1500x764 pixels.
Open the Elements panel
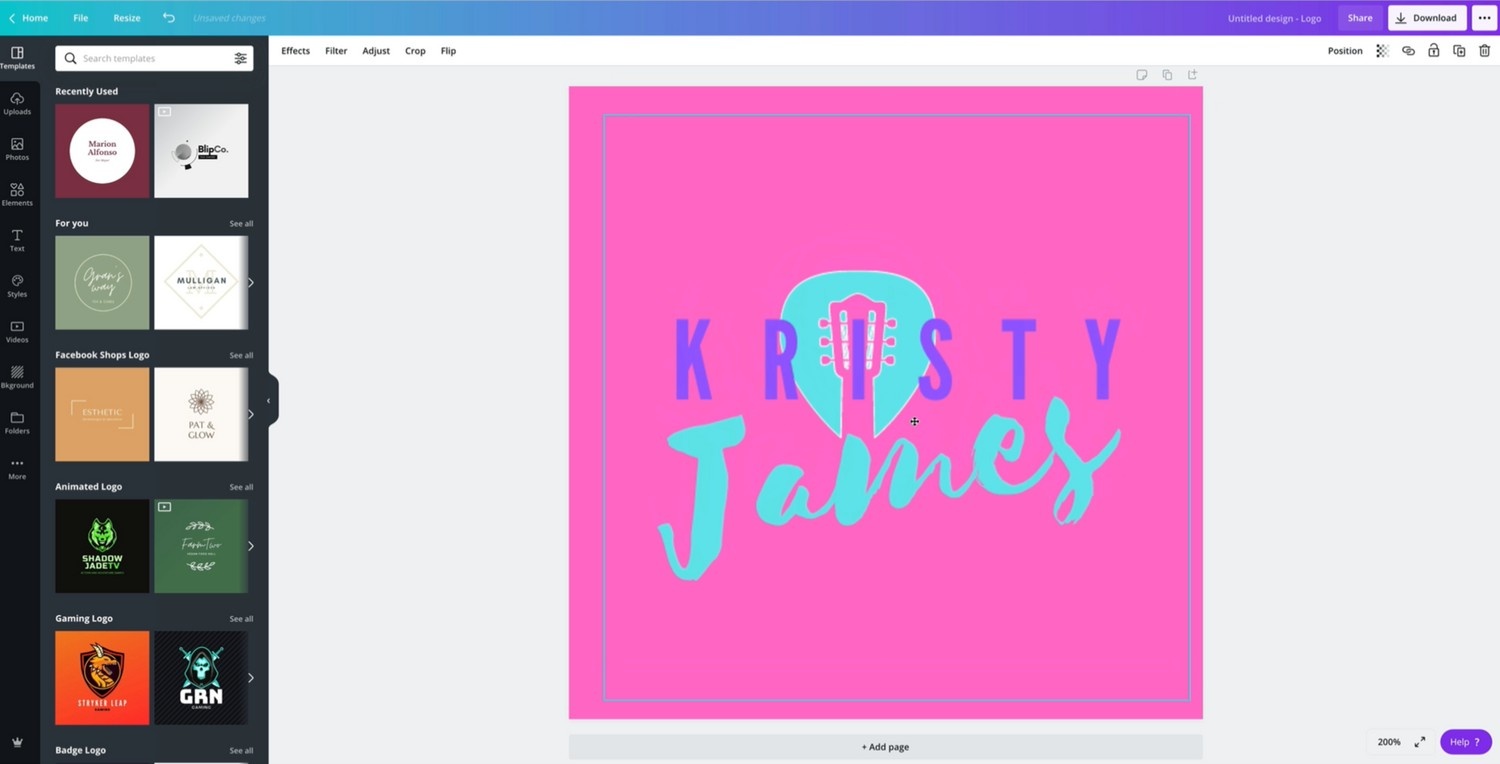point(17,195)
